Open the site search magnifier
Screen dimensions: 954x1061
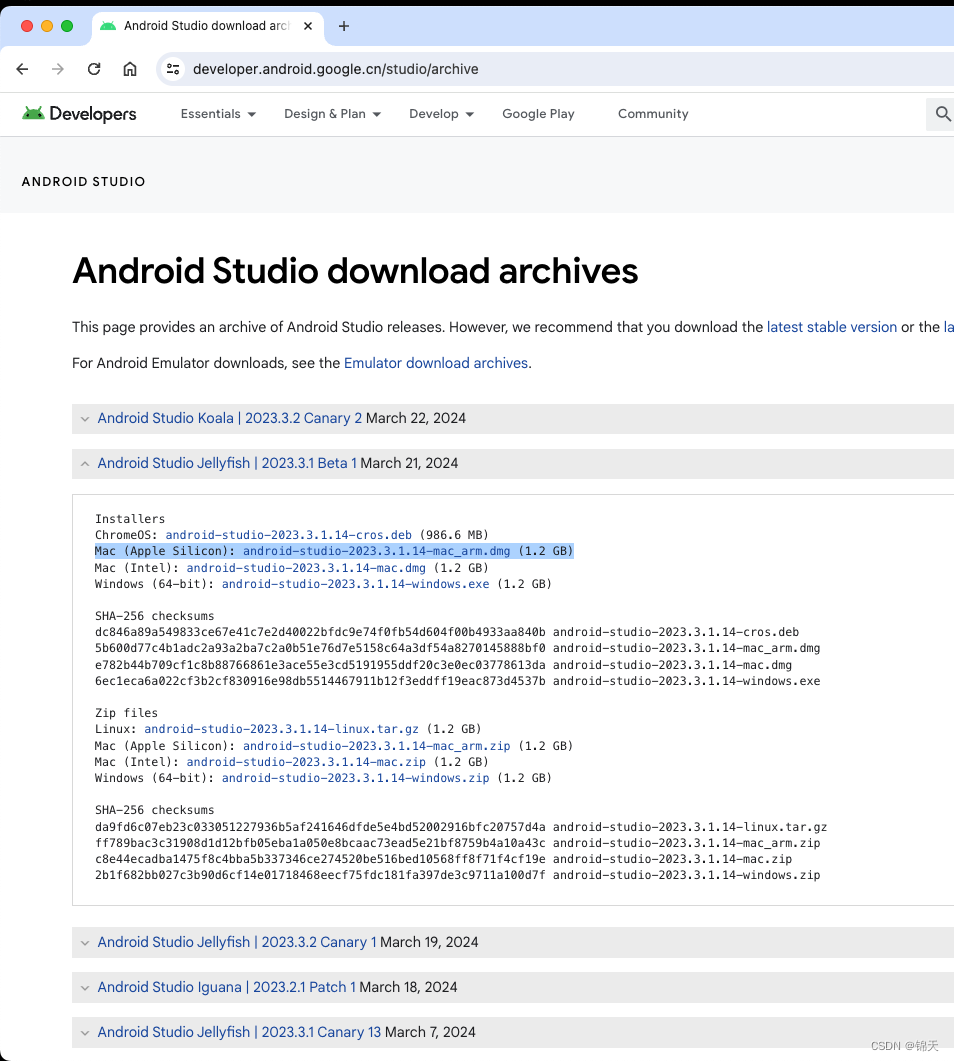(943, 114)
